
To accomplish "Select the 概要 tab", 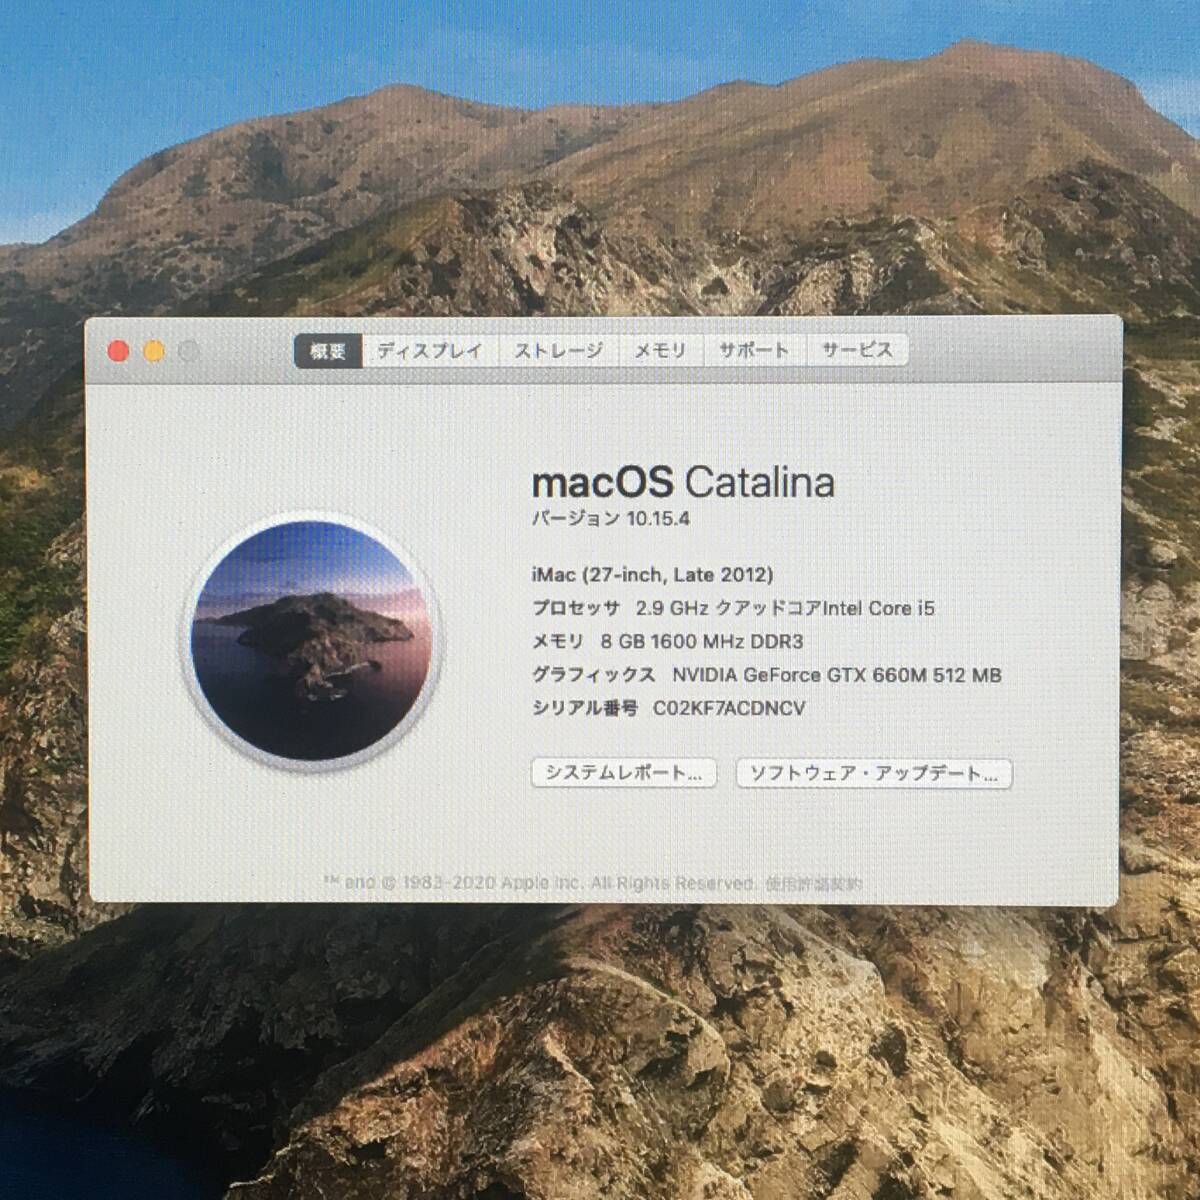I will pyautogui.click(x=328, y=351).
